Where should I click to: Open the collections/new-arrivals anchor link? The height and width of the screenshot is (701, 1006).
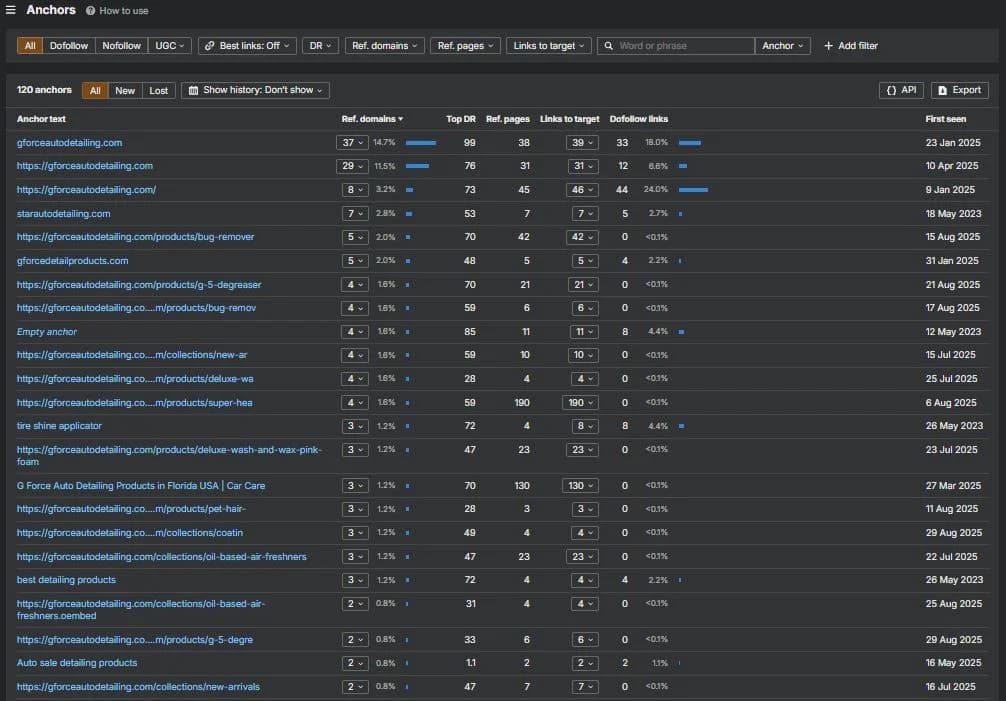coord(138,686)
